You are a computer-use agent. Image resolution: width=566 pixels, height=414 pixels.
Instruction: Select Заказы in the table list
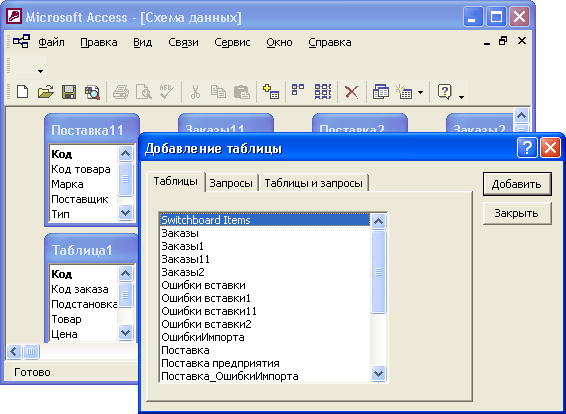(265, 233)
